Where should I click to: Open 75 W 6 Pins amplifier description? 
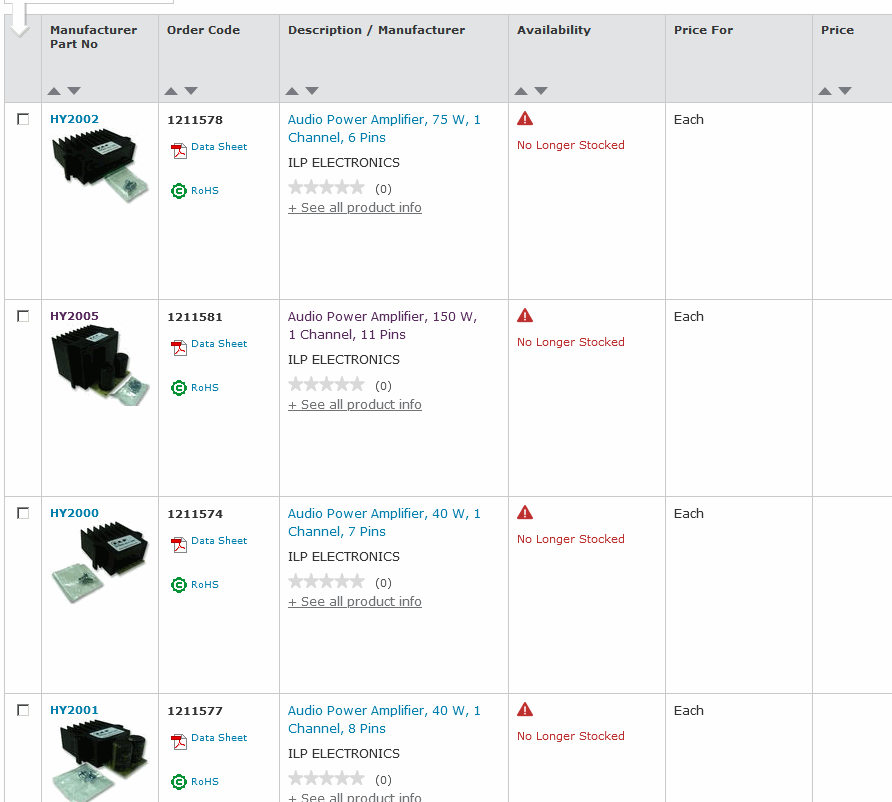click(384, 129)
